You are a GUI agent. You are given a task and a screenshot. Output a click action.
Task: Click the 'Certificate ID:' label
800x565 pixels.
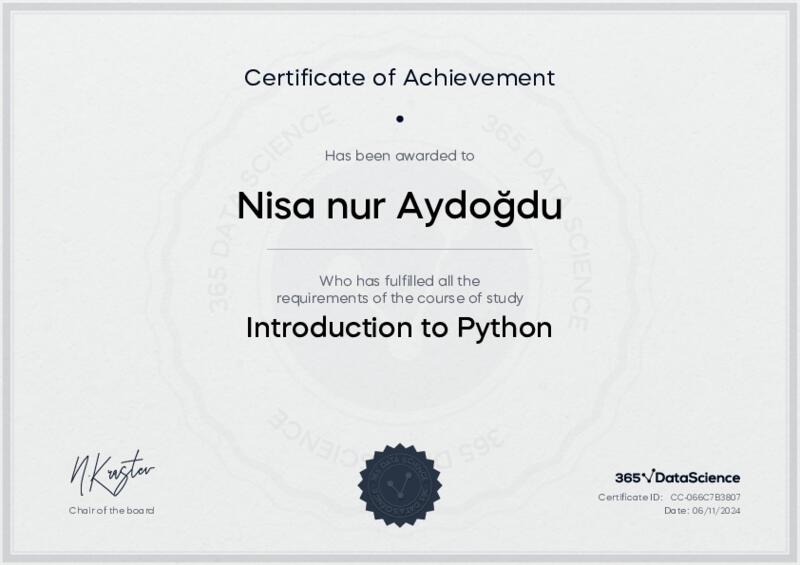coord(630,497)
